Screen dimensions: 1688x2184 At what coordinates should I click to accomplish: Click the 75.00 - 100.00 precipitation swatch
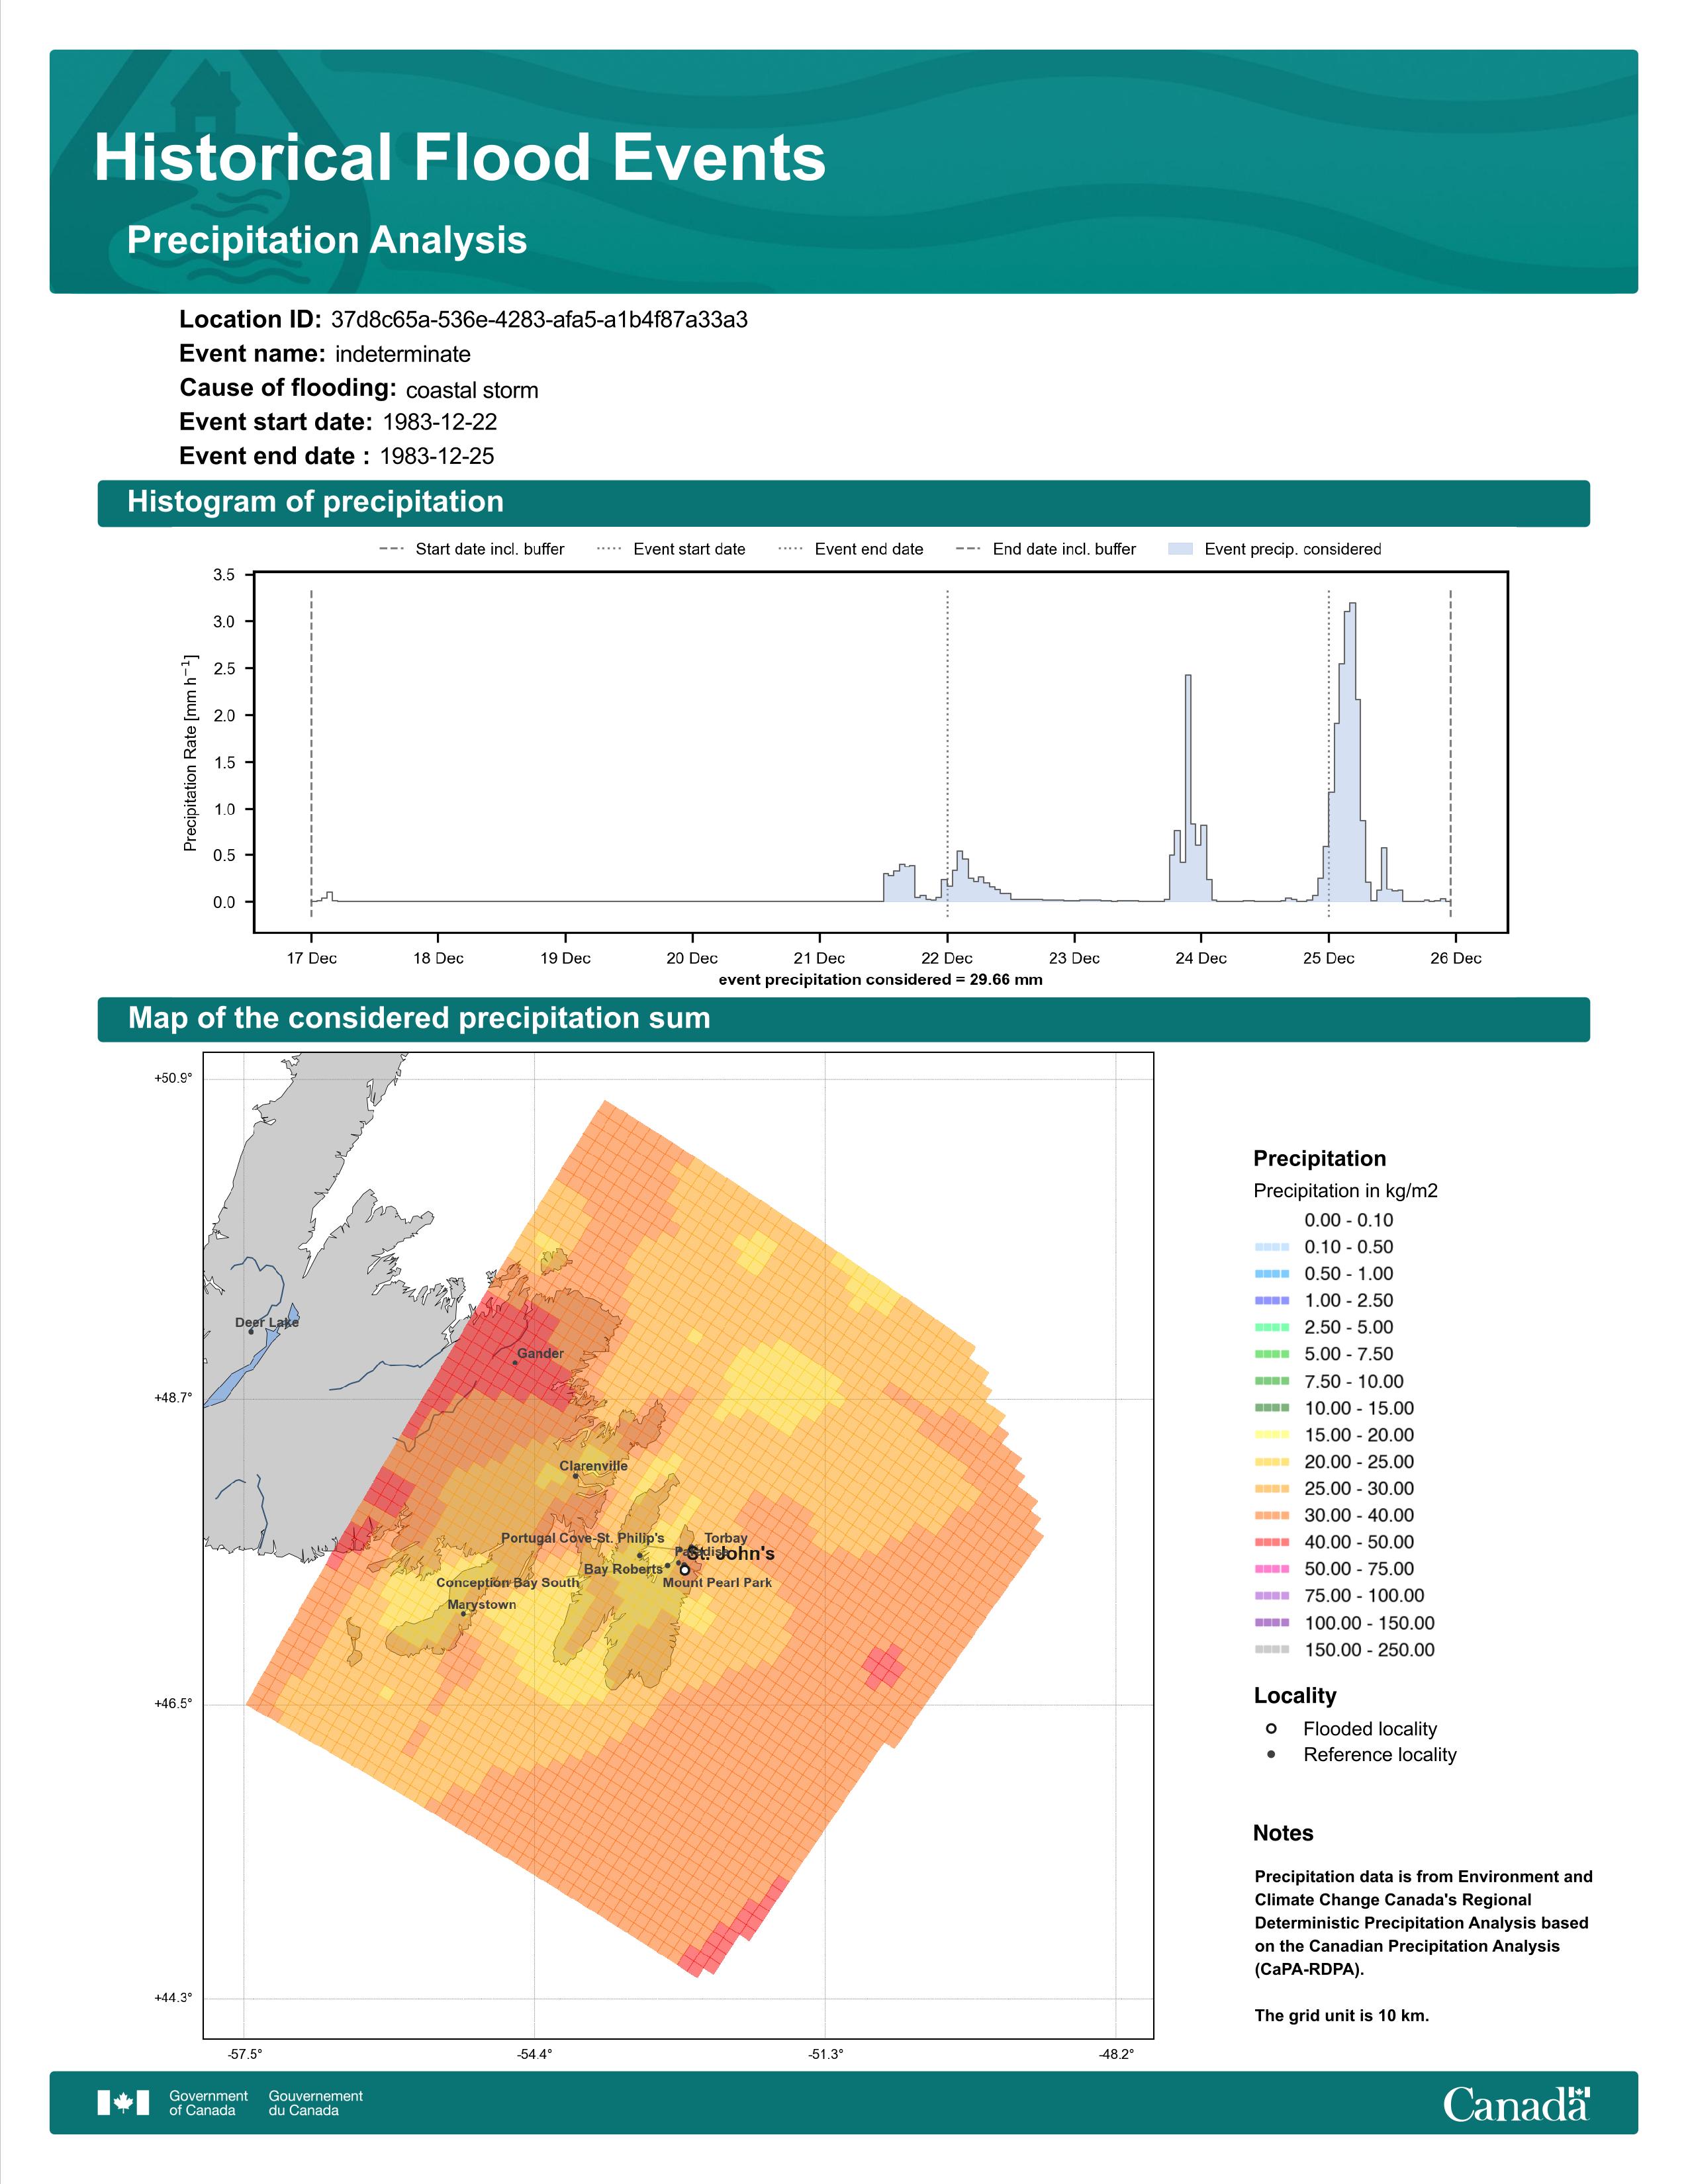(1272, 1596)
